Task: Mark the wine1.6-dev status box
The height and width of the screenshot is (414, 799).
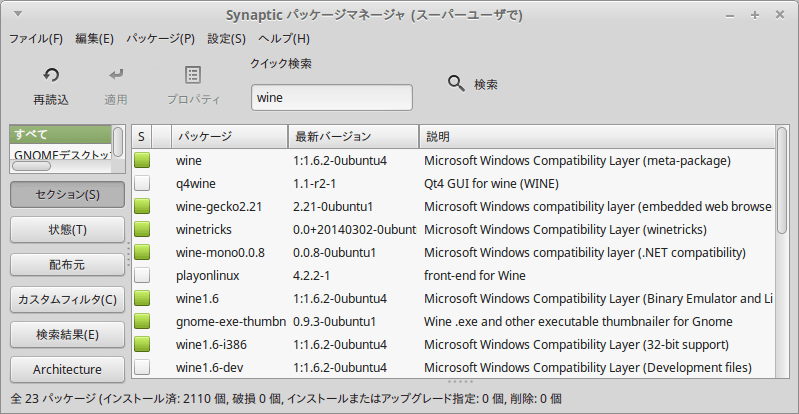Action: click(x=142, y=367)
